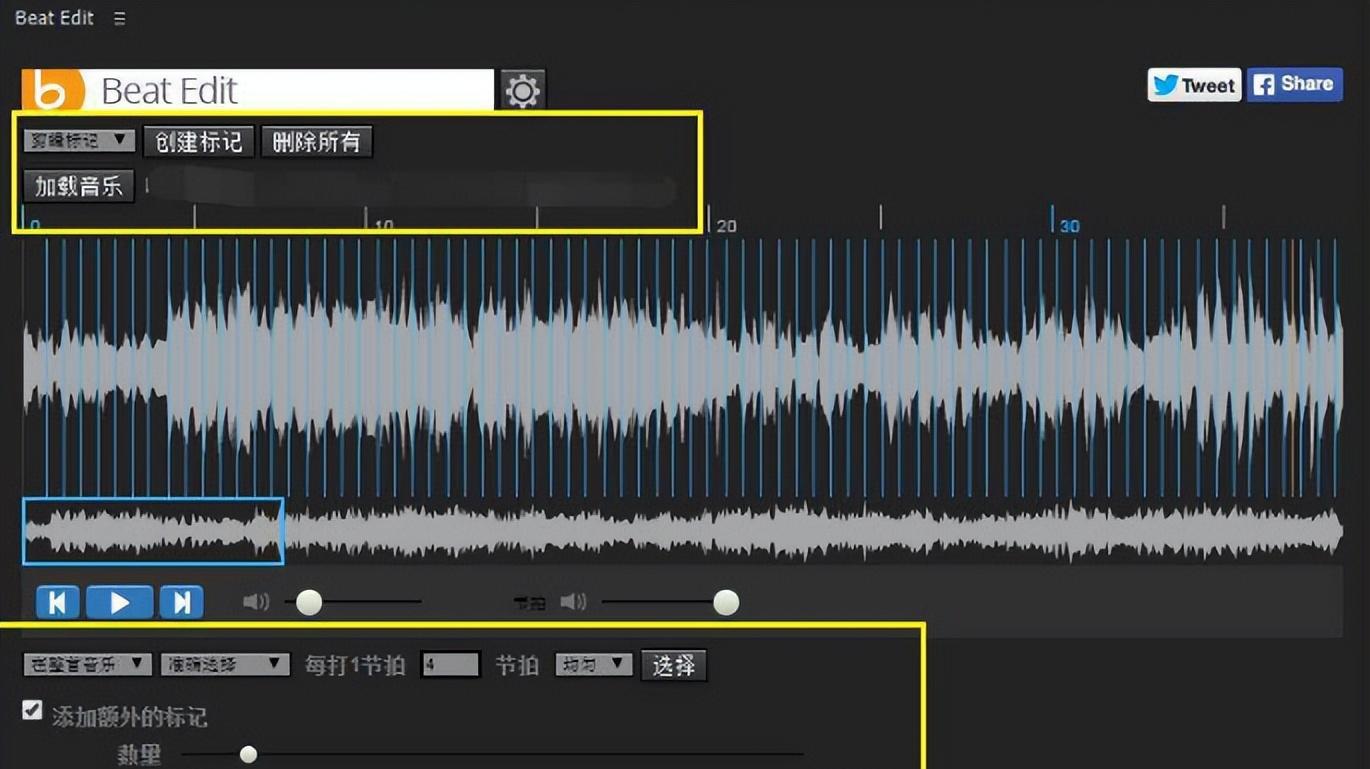1370x769 pixels.
Task: Open the second selection-mode dropdown
Action: pyautogui.click(x=225, y=664)
